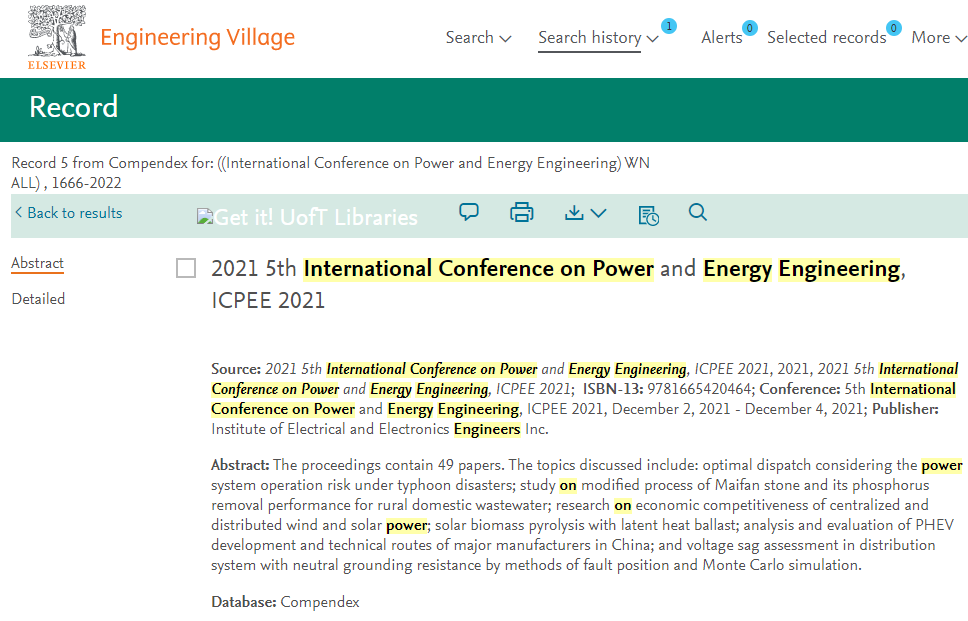Open the comment speech bubble icon
968x621 pixels.
(469, 212)
